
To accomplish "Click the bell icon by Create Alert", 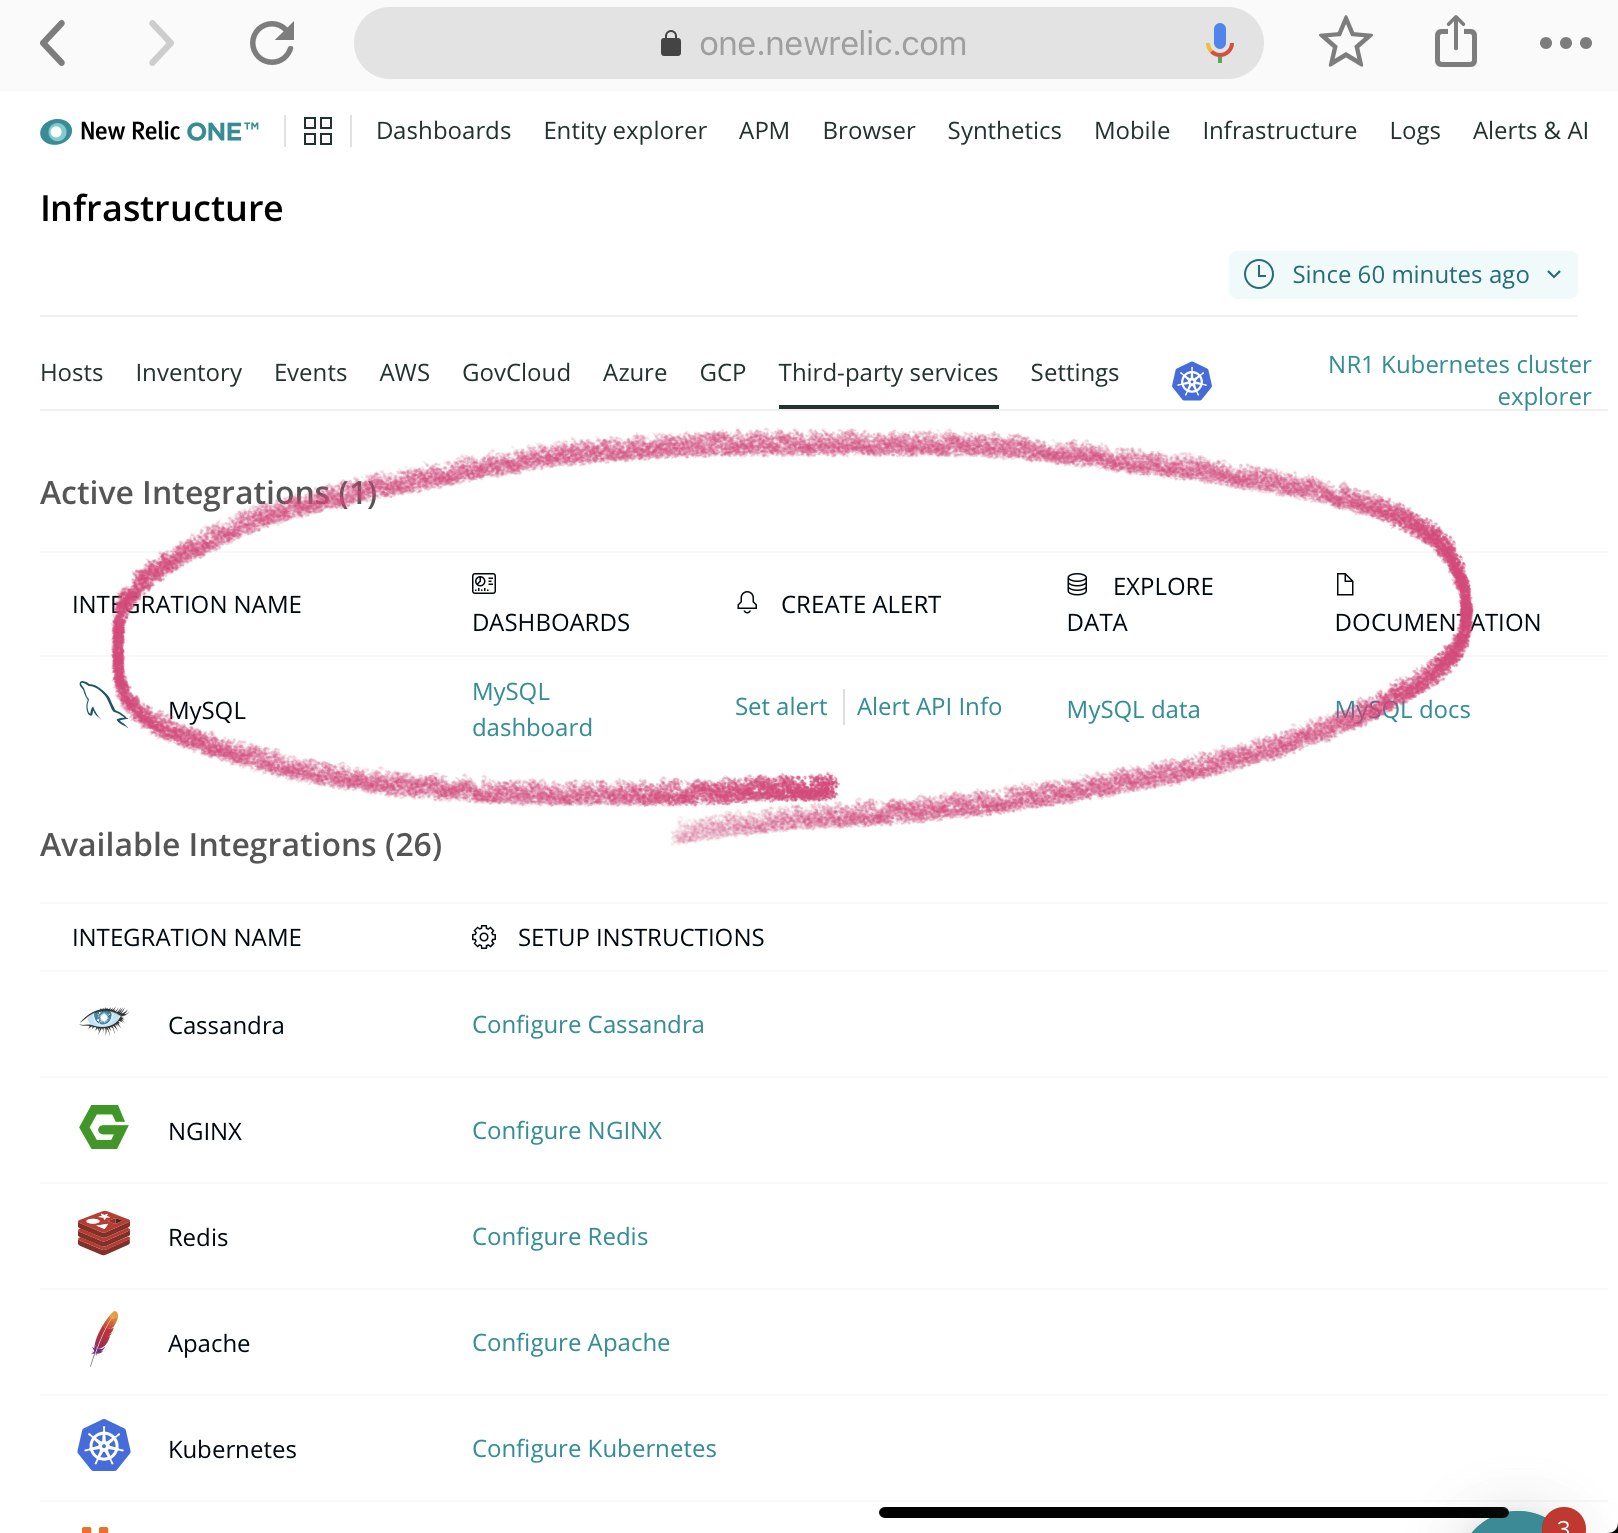I will point(747,602).
